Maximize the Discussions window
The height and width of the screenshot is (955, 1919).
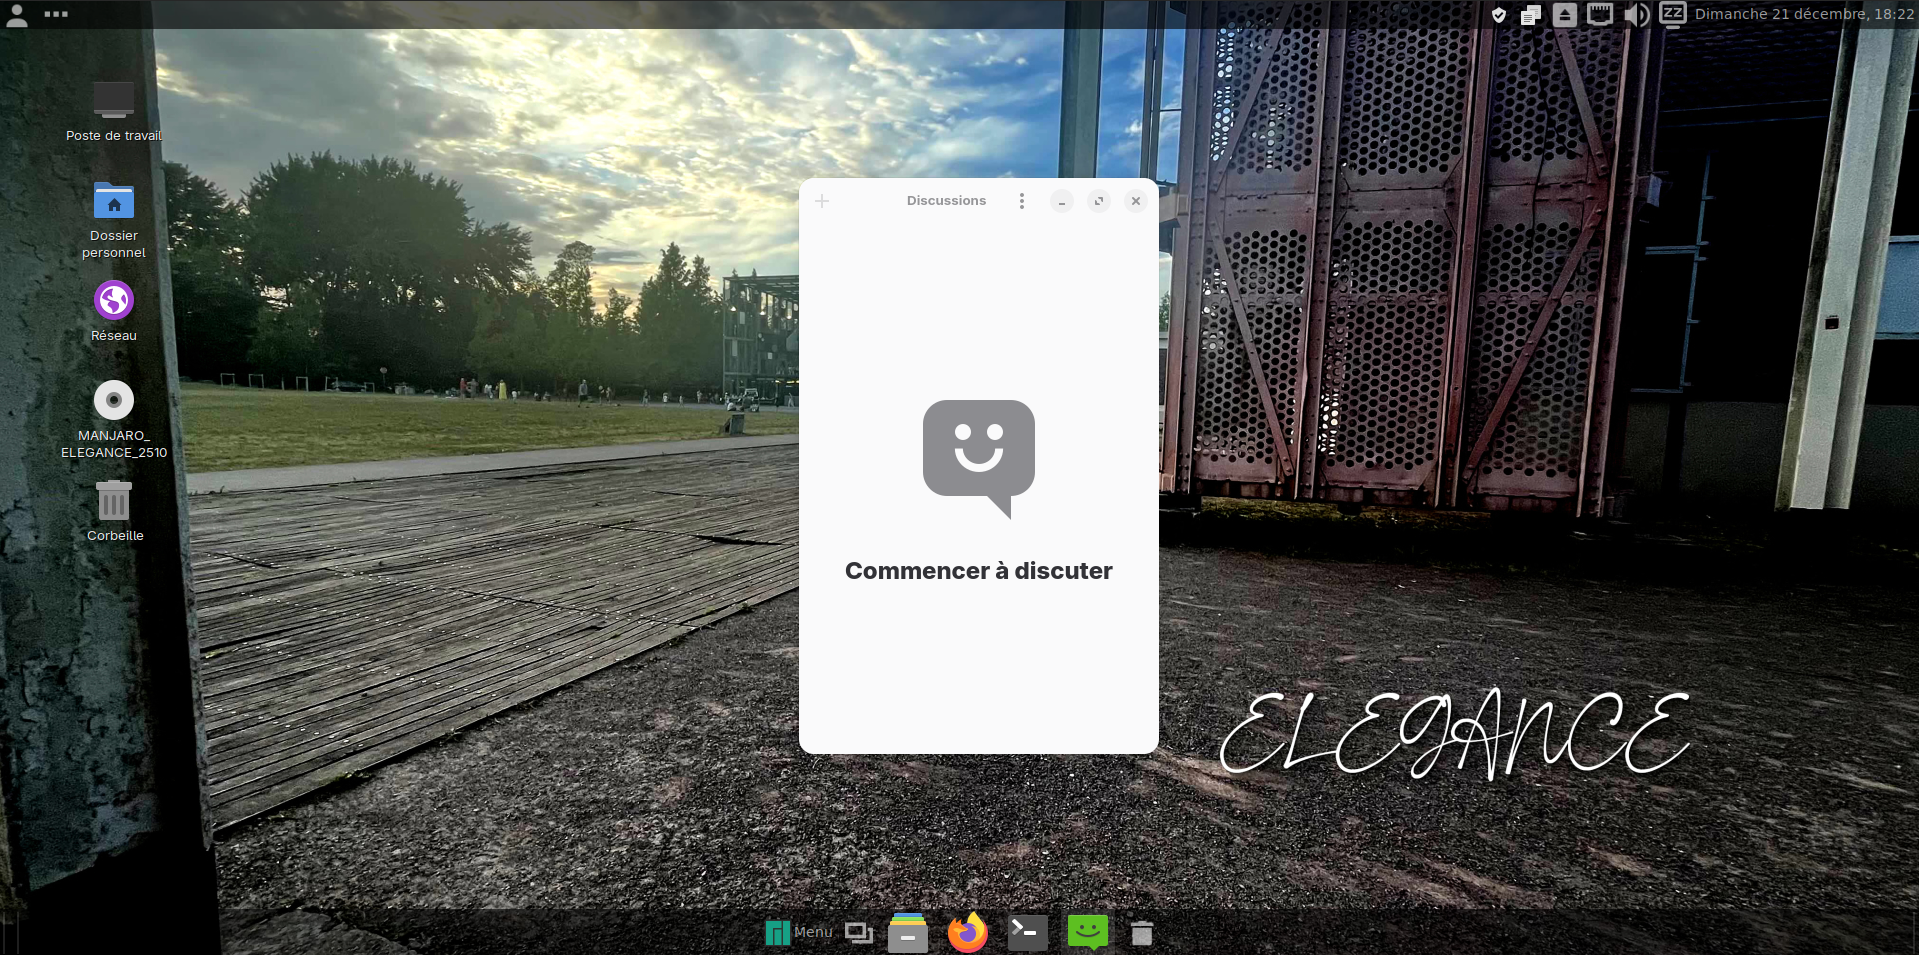coord(1099,201)
